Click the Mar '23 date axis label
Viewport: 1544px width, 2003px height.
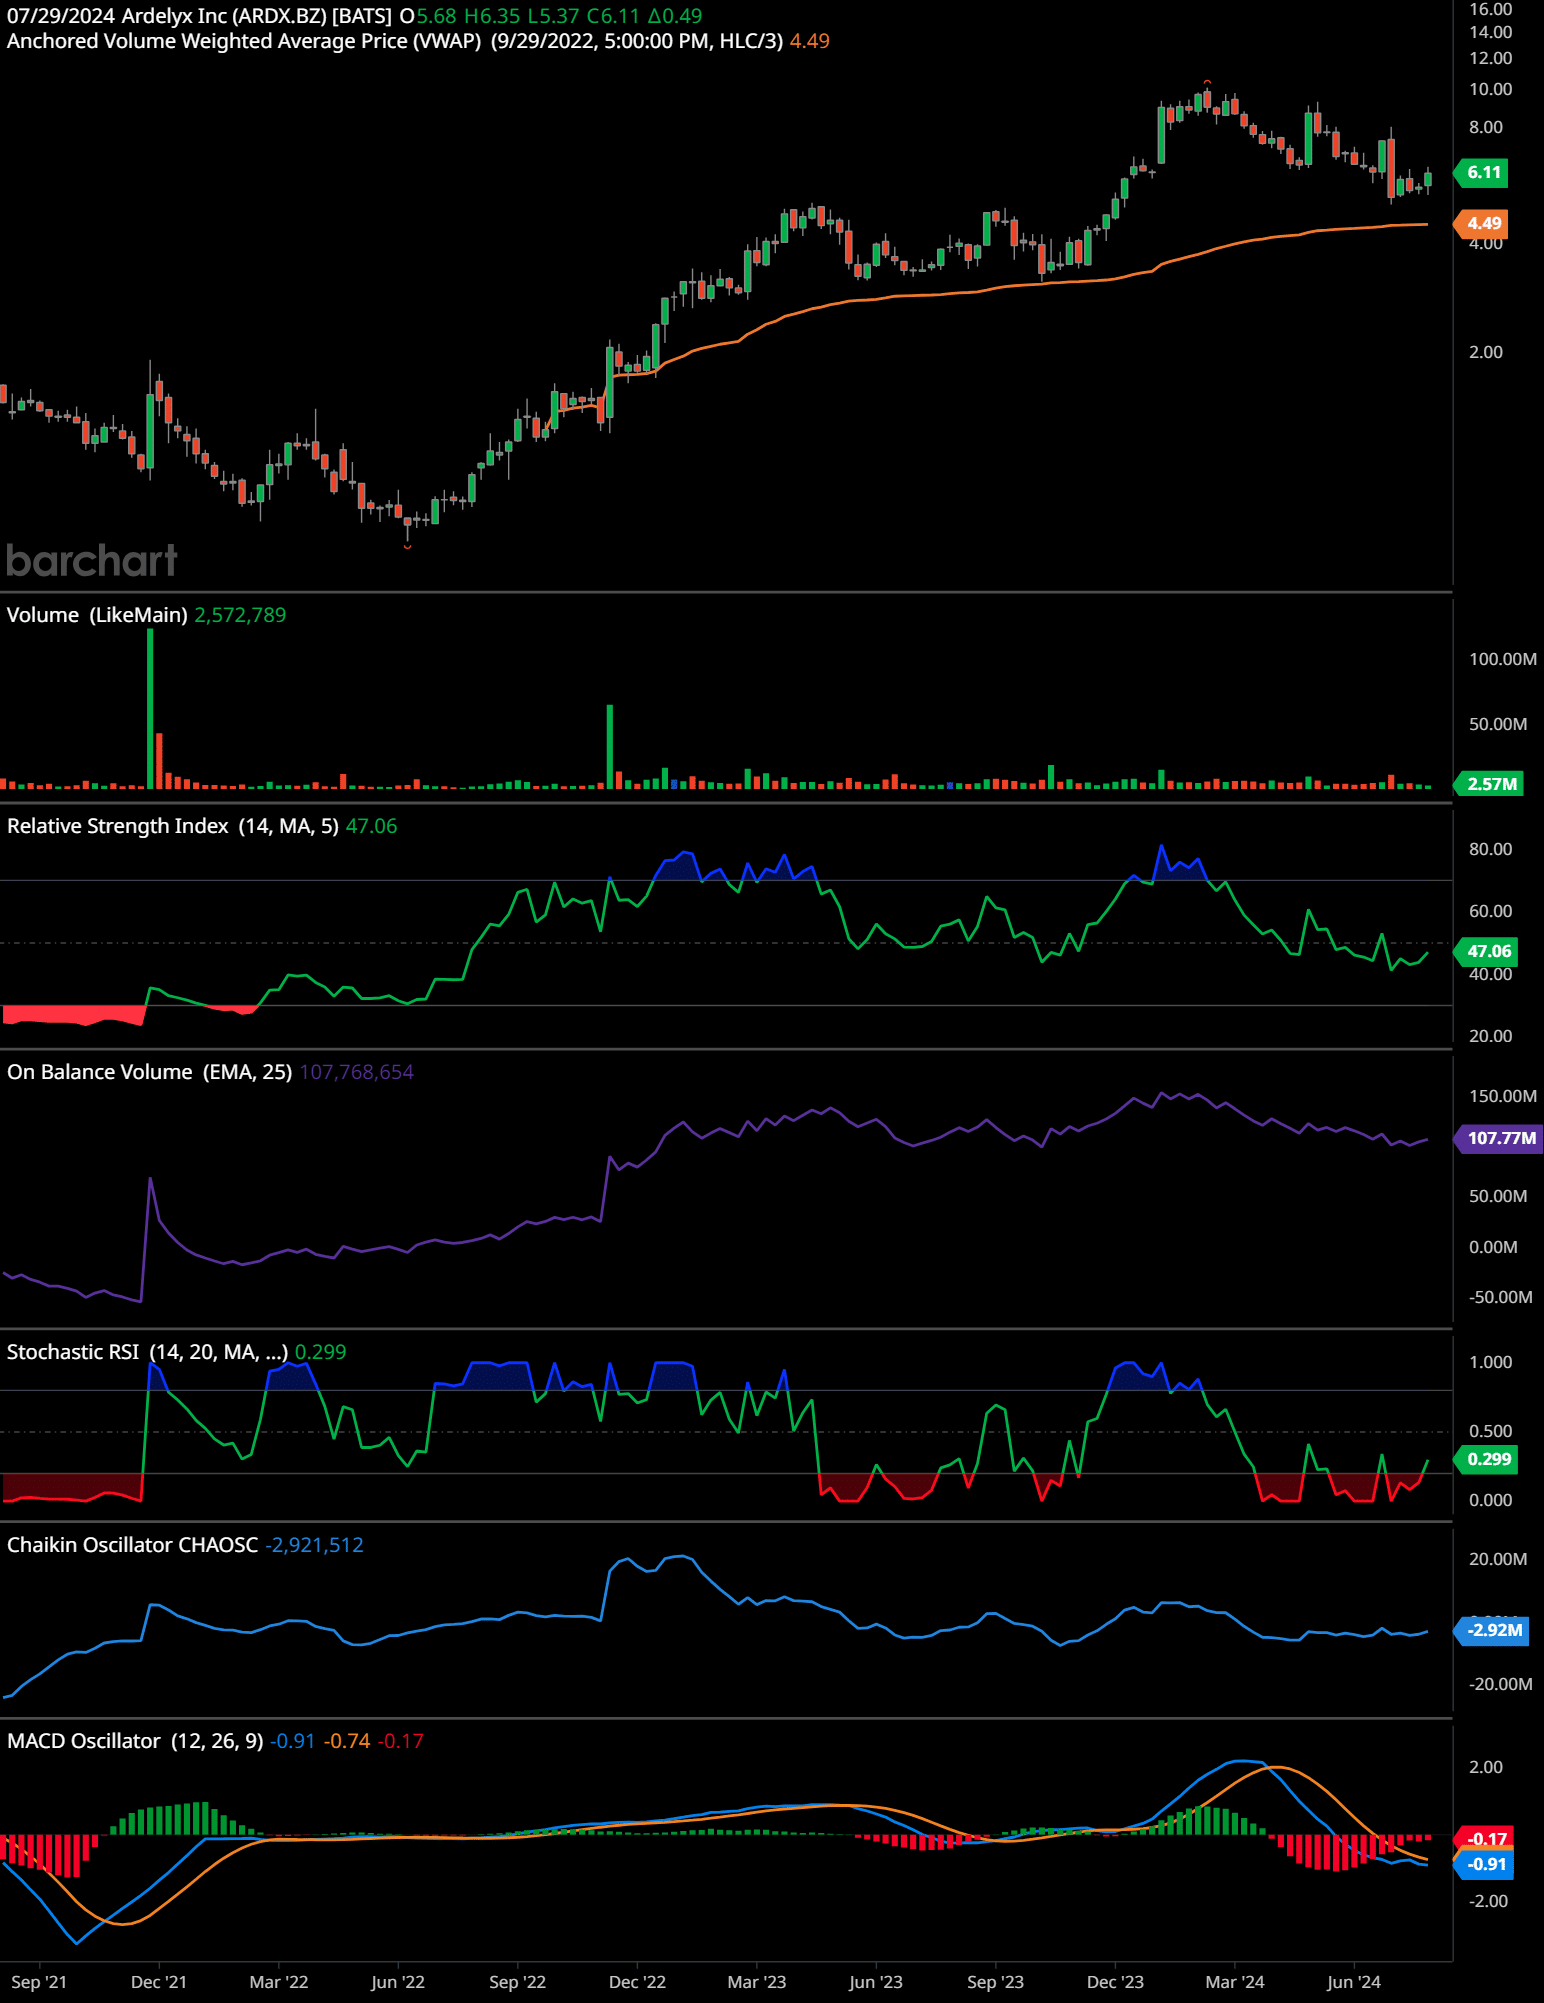757,1982
